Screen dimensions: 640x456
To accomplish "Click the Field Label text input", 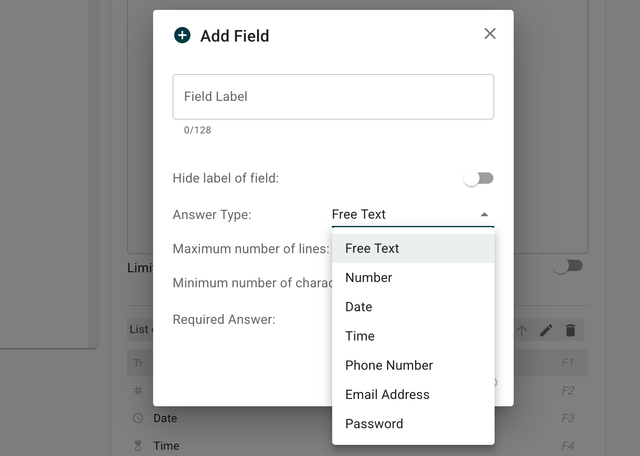I will [333, 97].
